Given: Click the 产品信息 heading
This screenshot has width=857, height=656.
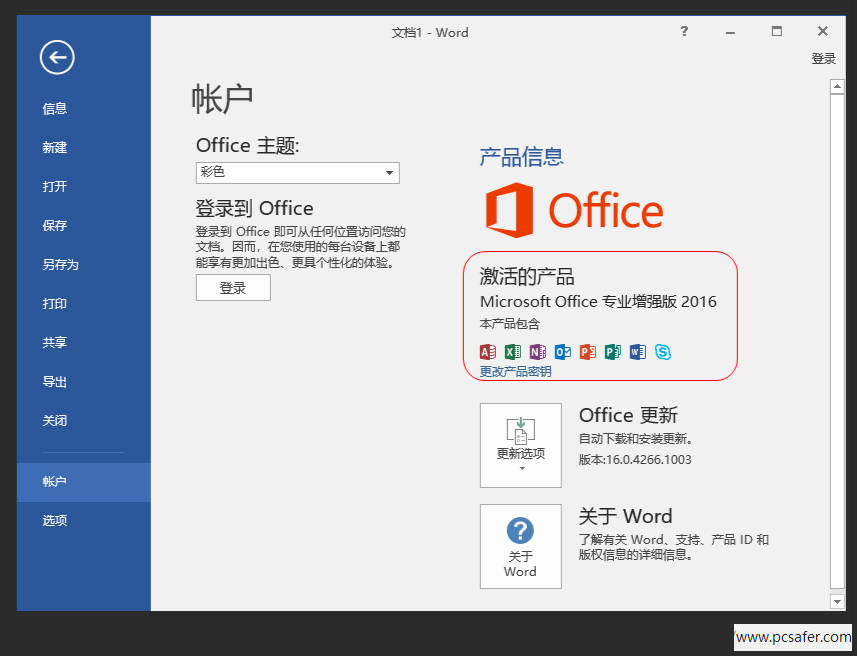Looking at the screenshot, I should (521, 157).
